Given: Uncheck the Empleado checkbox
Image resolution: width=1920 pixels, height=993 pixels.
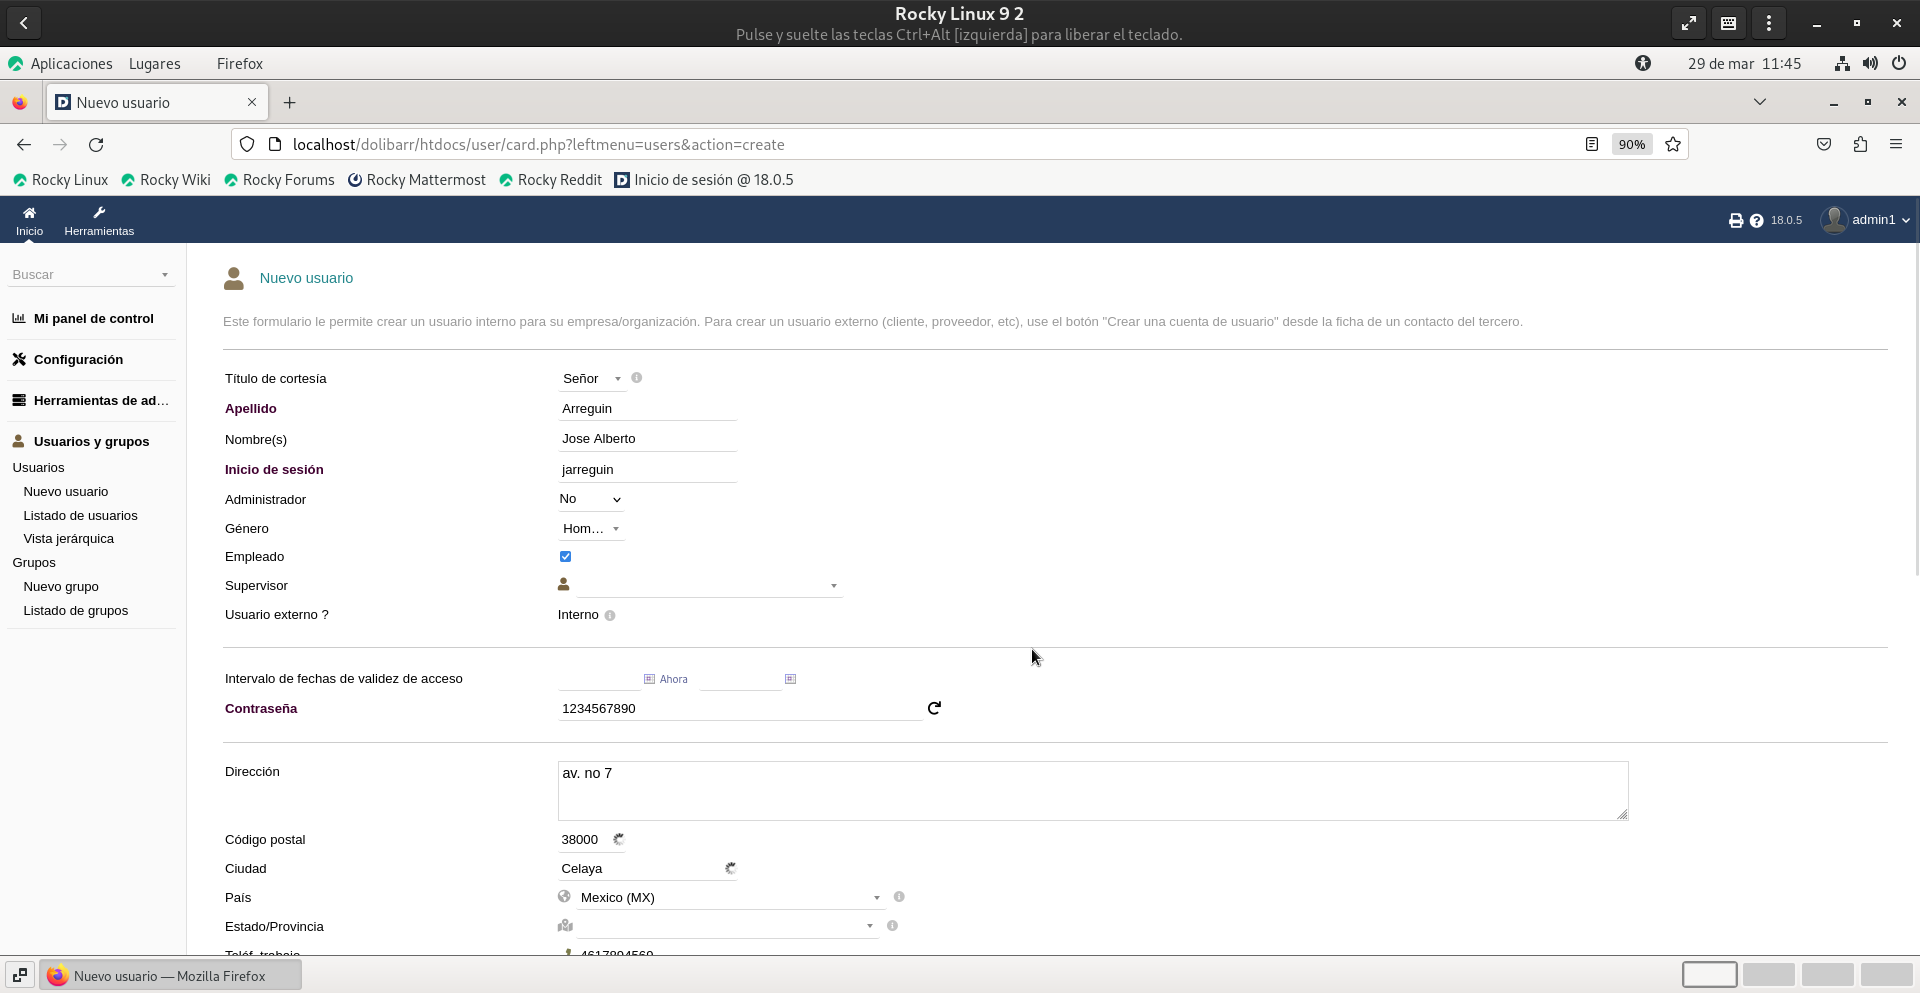Looking at the screenshot, I should (566, 557).
